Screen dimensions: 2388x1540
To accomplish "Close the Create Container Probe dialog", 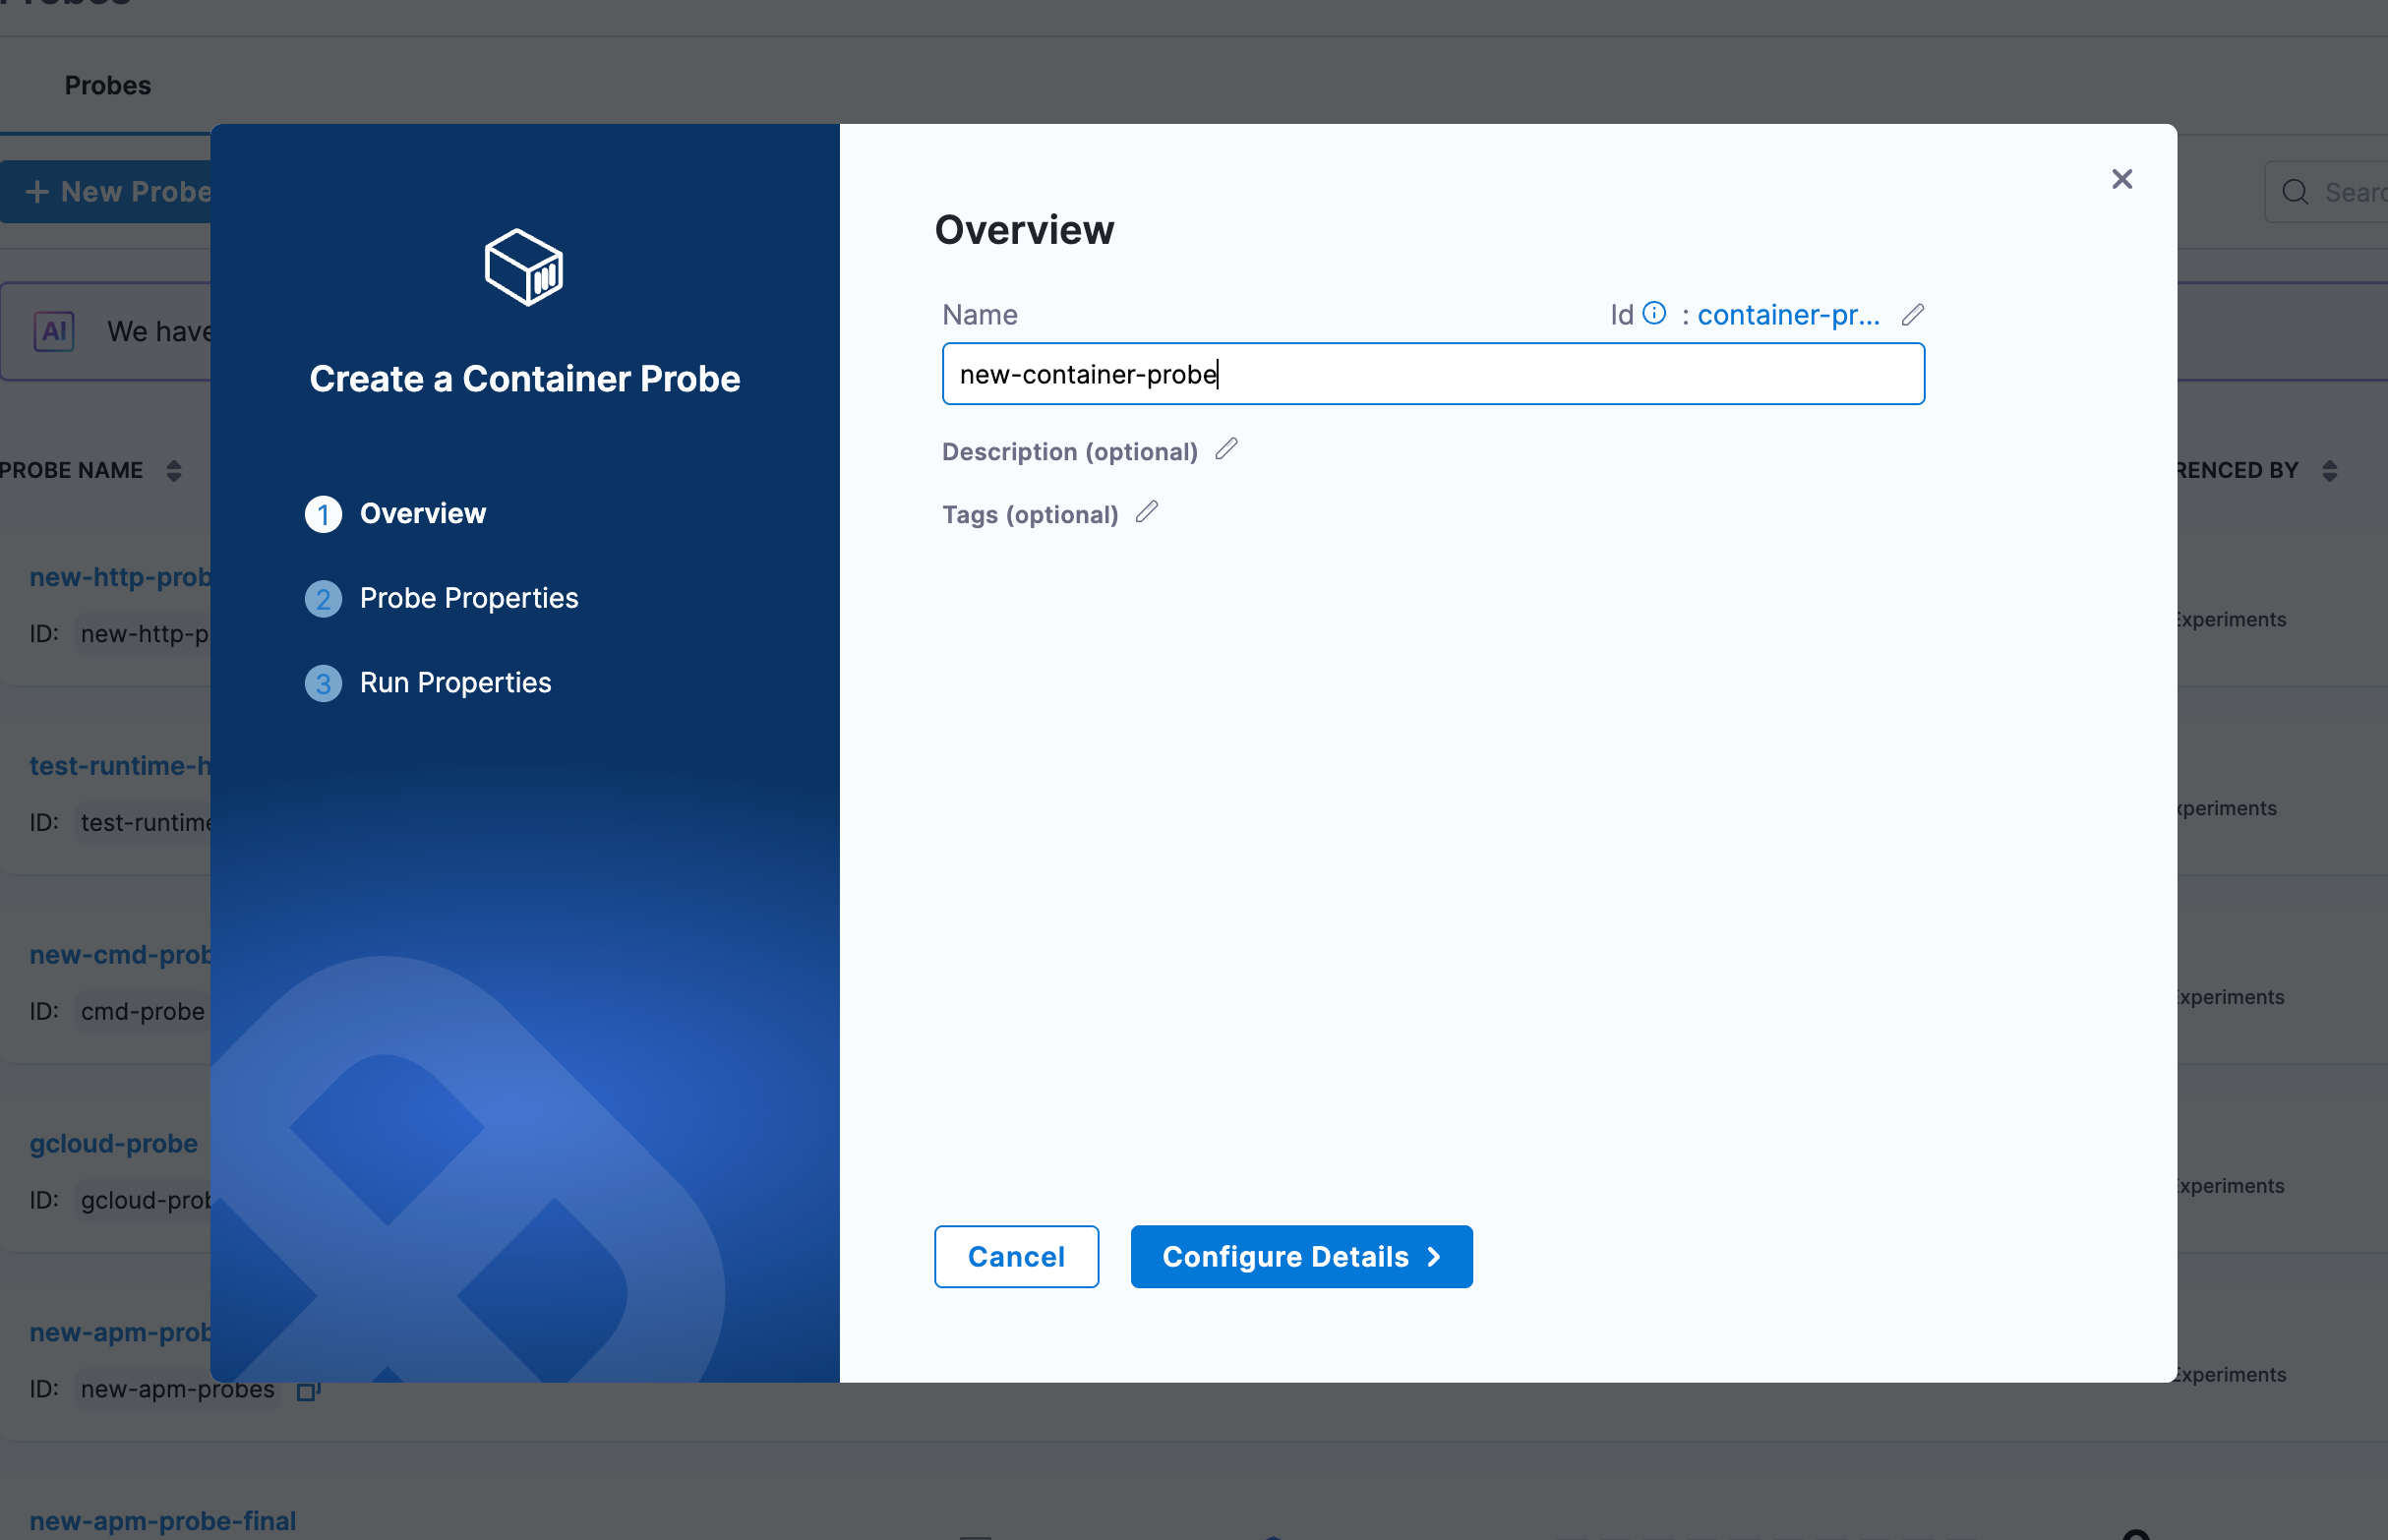I will 2121,179.
